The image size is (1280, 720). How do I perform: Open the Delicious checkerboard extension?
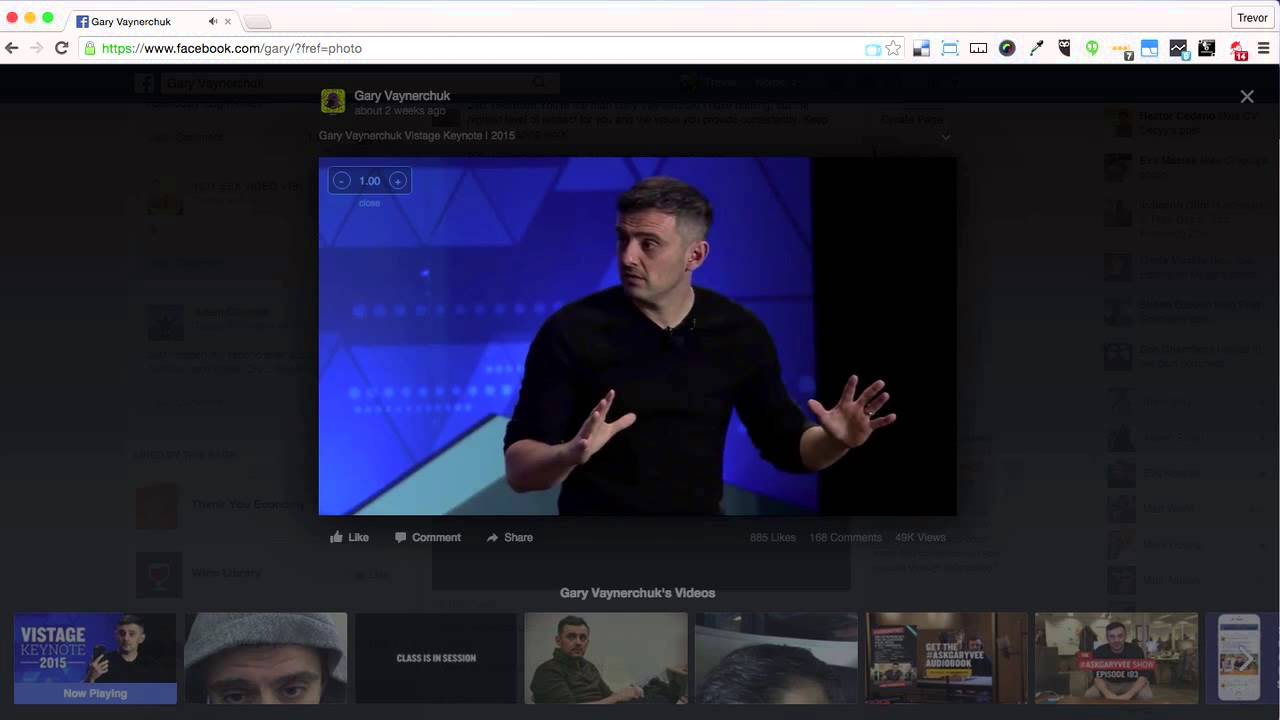click(x=921, y=48)
